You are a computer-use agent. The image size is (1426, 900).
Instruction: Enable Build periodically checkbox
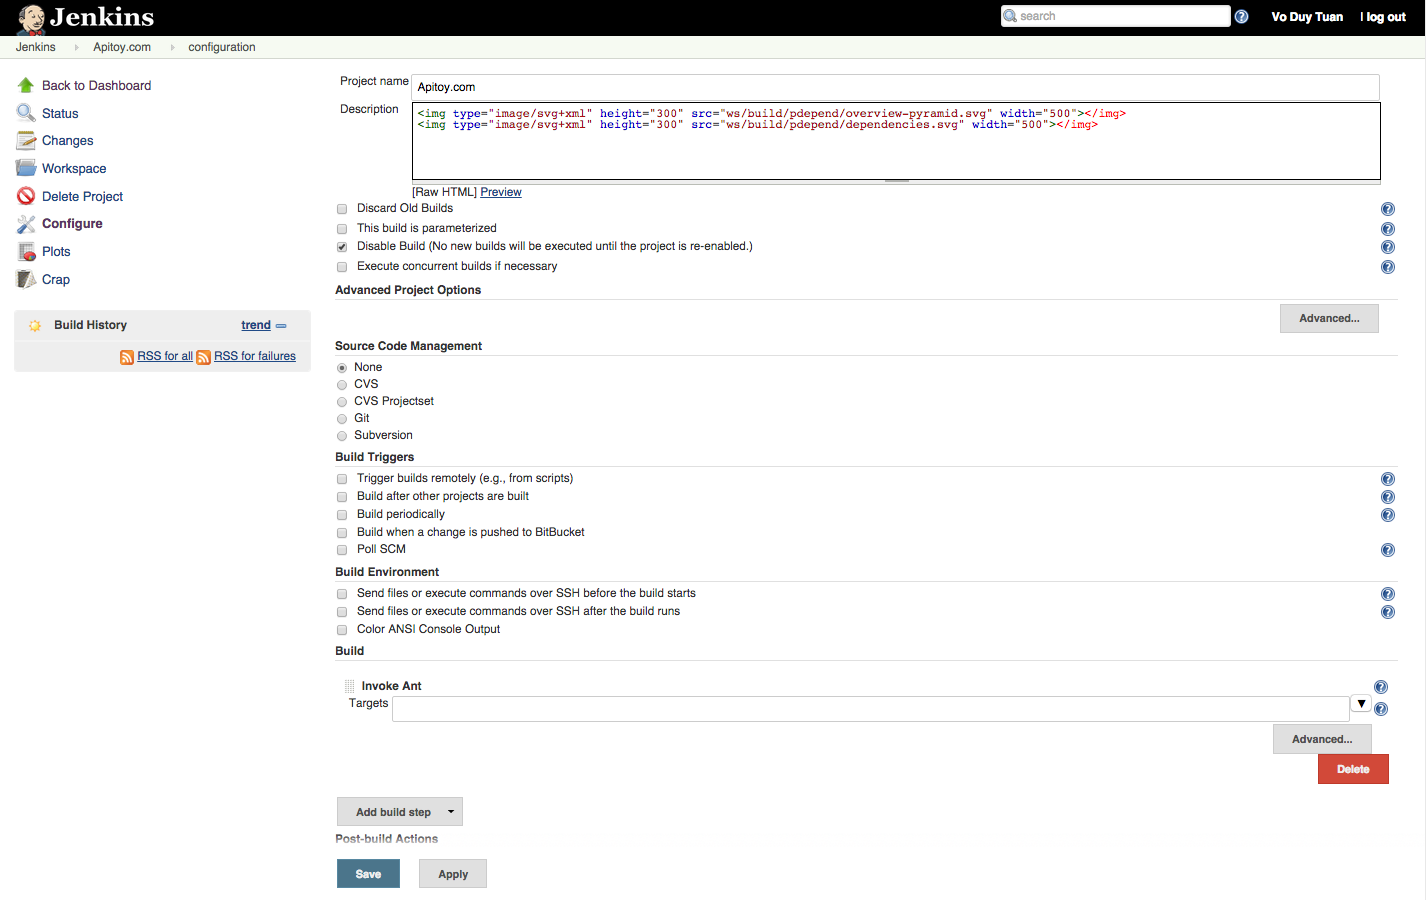pos(342,515)
